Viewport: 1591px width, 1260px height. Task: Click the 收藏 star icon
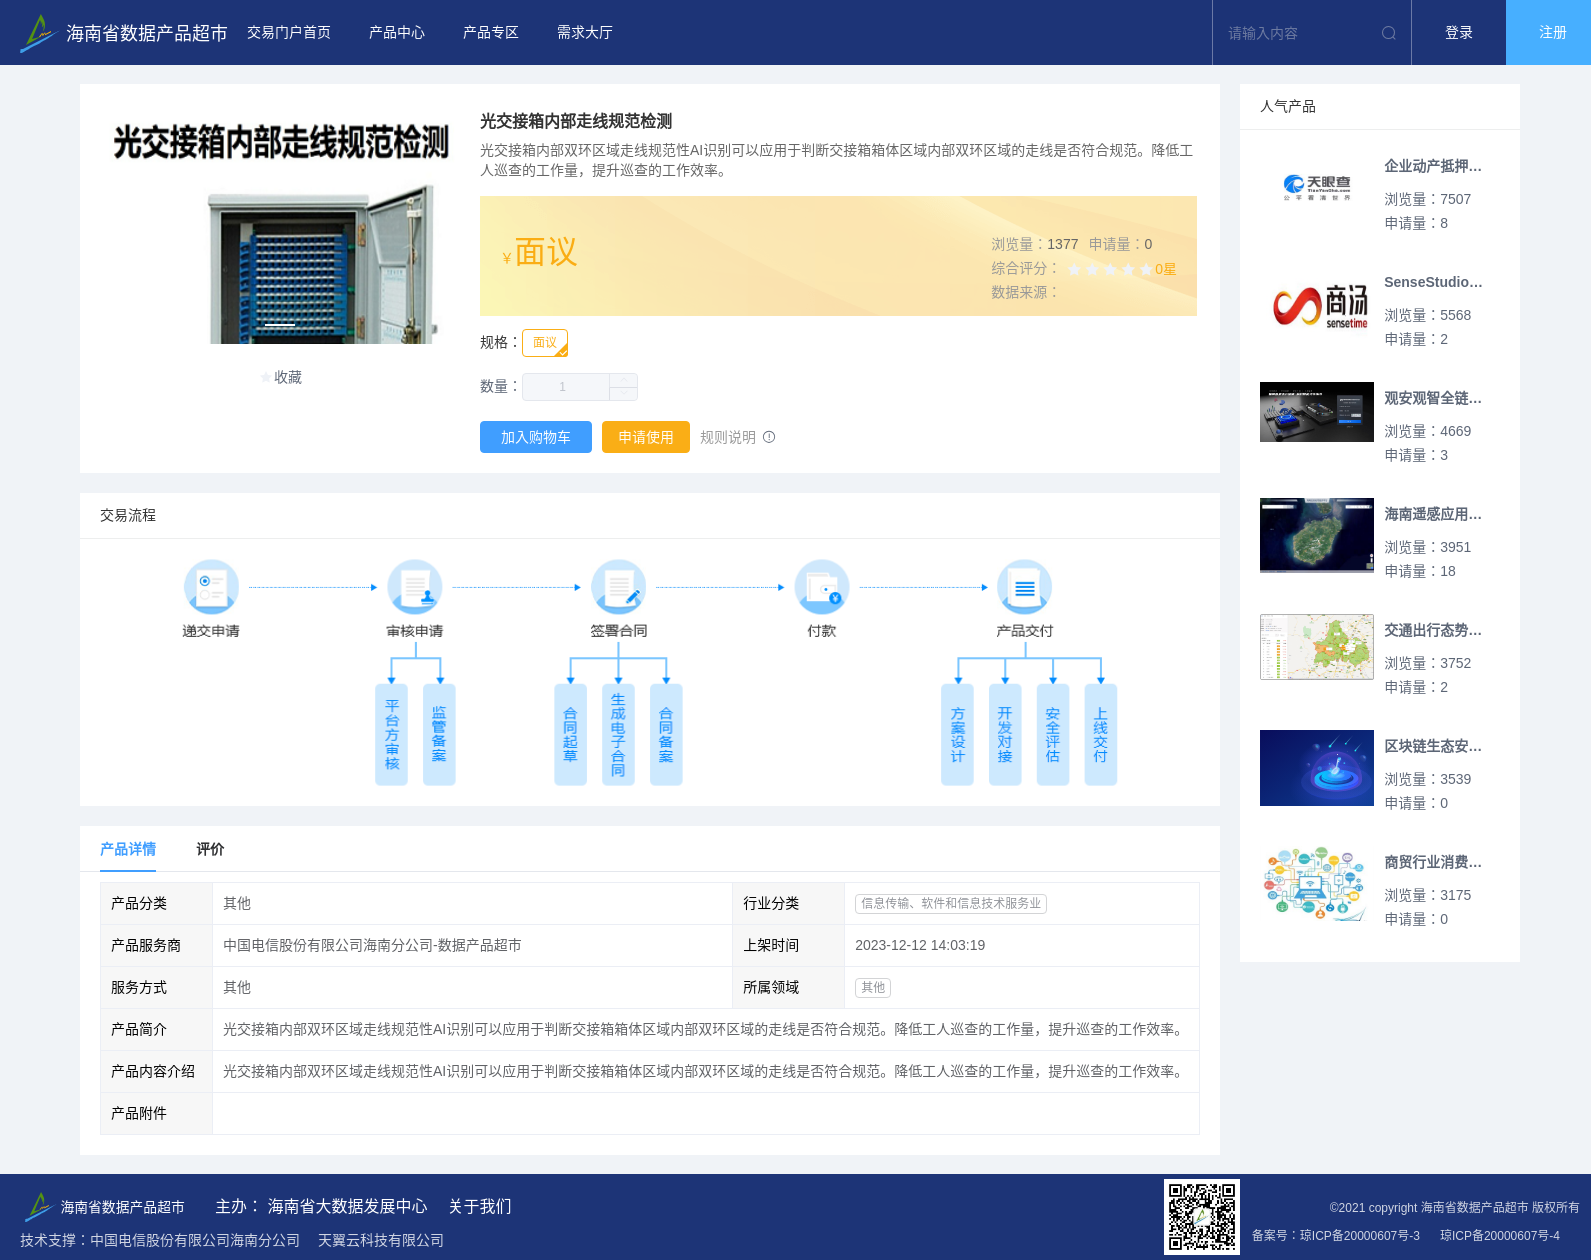click(266, 377)
